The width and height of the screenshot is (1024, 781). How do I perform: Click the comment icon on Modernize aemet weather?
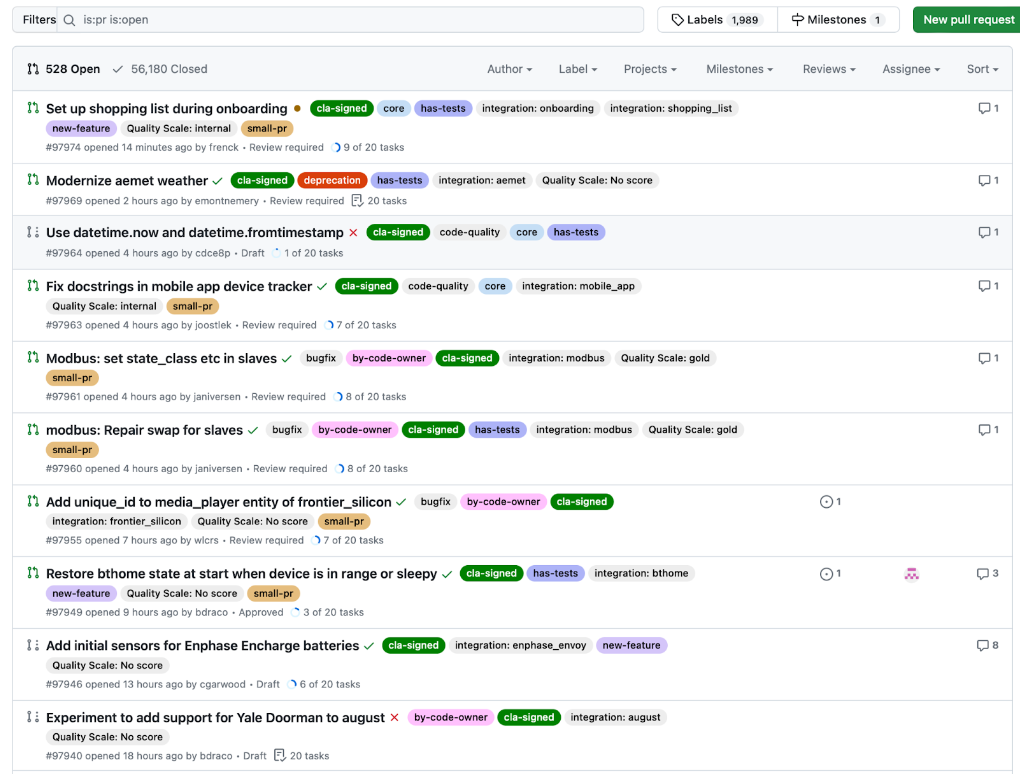pos(984,180)
